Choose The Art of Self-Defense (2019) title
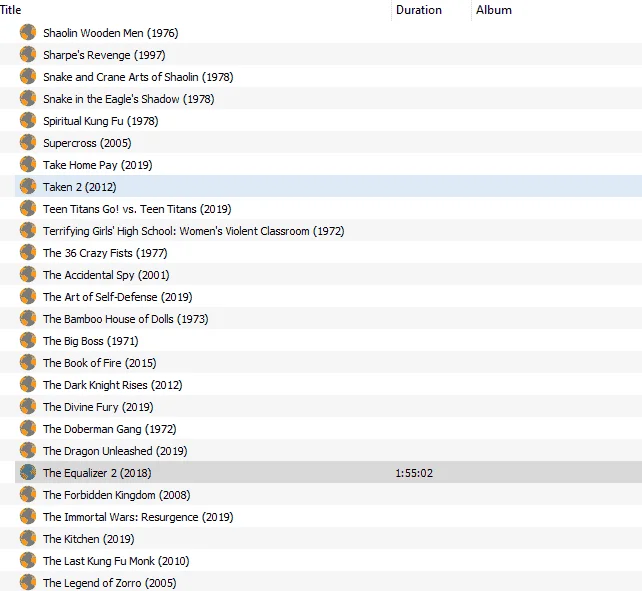642x591 pixels. (118, 297)
